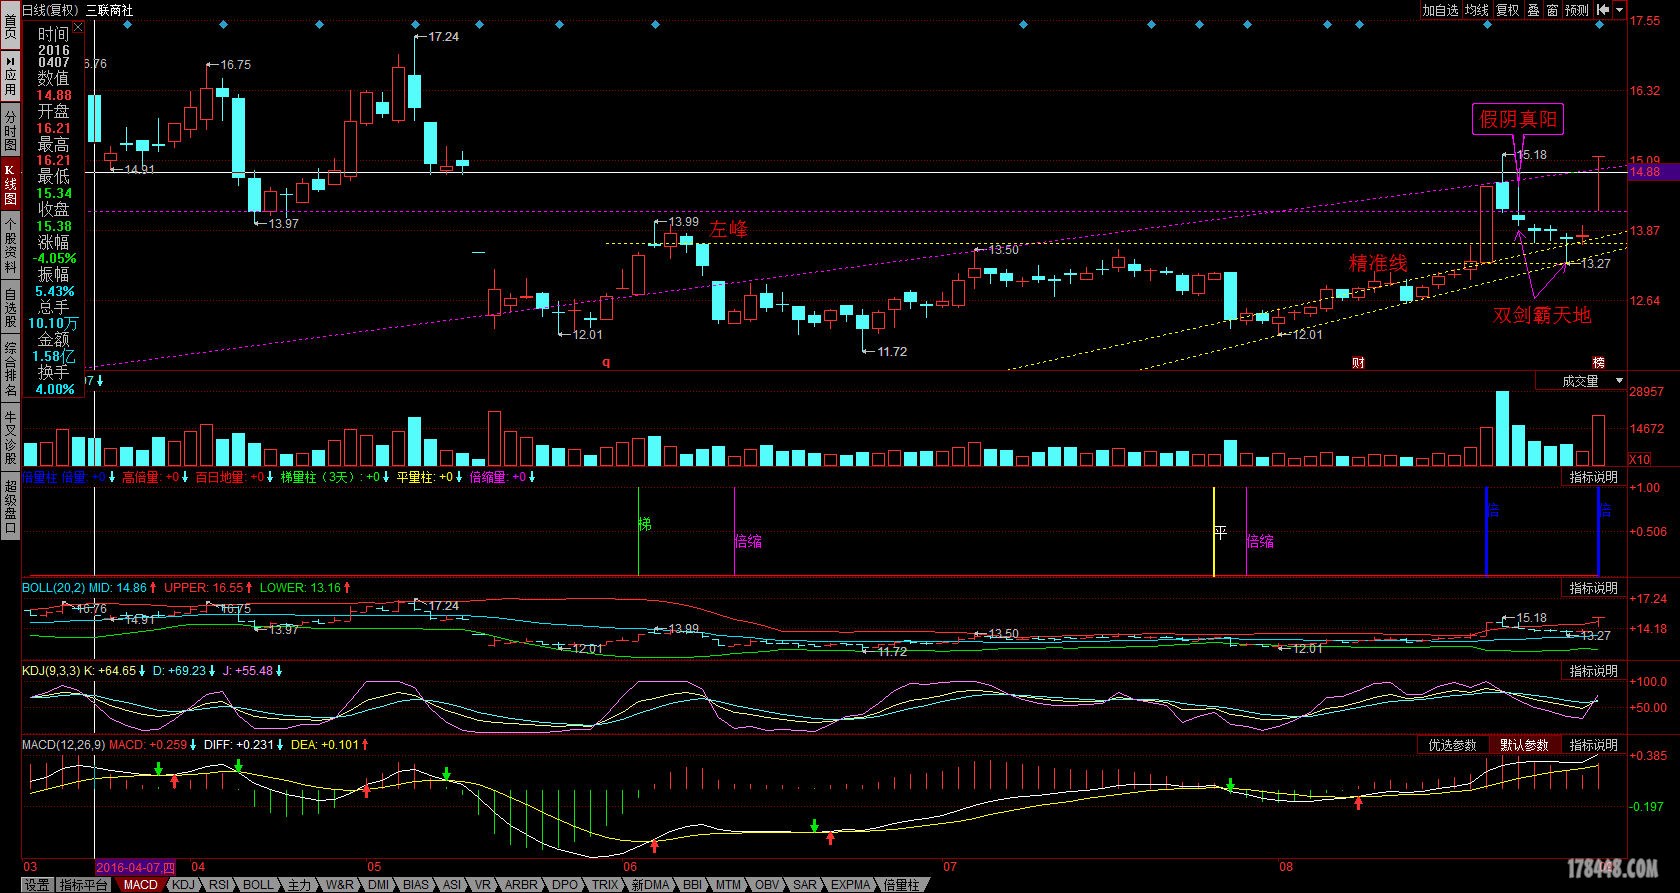Click the 2016-04-07 date marker
1680x893 pixels.
click(x=135, y=867)
